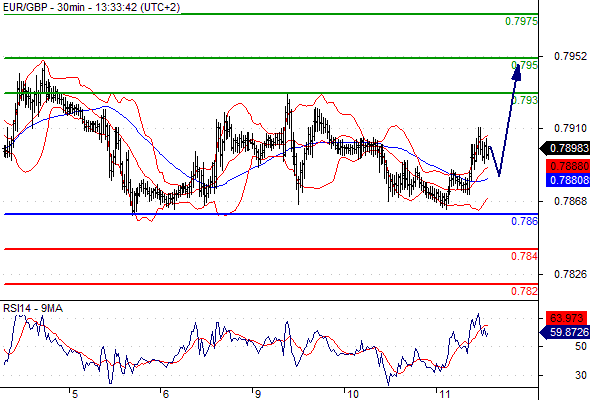The image size is (590, 400).
Task: Select the RSI axis level 50
Action: pyautogui.click(x=581, y=346)
